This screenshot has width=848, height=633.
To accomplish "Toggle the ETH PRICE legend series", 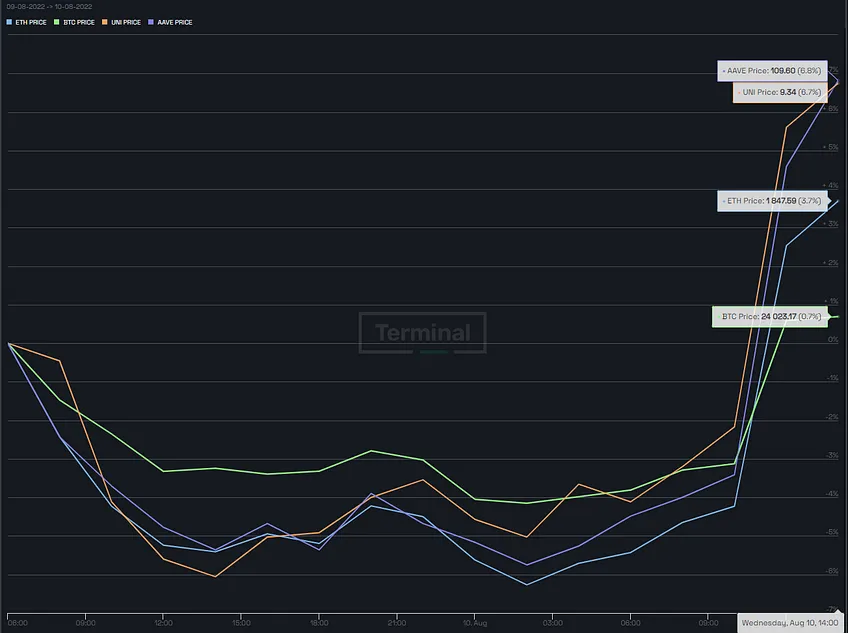I will (26, 22).
